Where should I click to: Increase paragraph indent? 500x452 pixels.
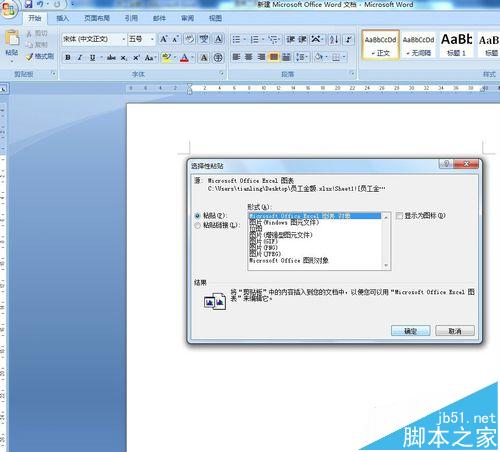pos(302,39)
